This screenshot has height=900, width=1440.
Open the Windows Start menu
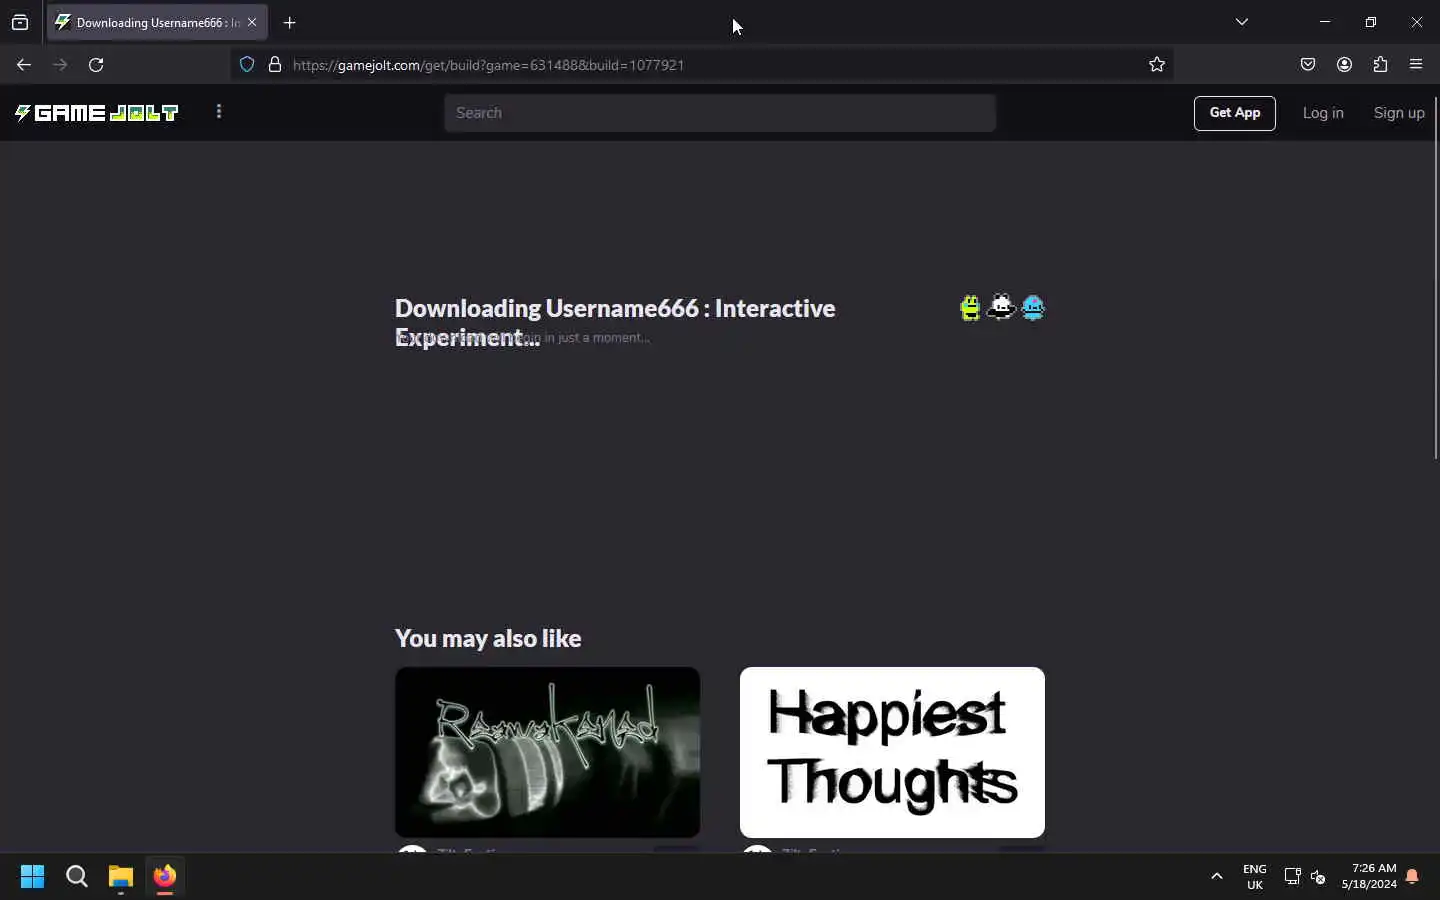click(32, 877)
